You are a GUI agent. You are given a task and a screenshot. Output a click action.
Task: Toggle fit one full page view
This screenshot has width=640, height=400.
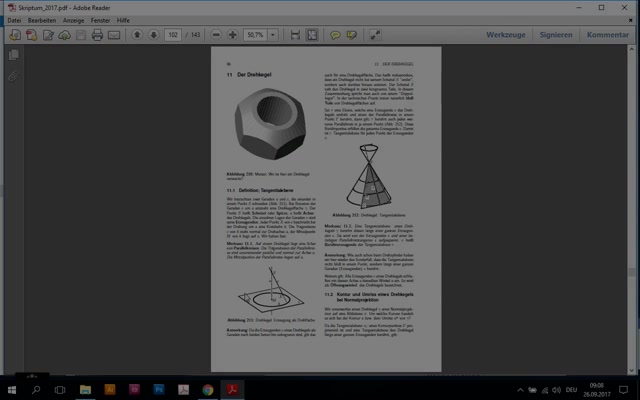(312, 35)
